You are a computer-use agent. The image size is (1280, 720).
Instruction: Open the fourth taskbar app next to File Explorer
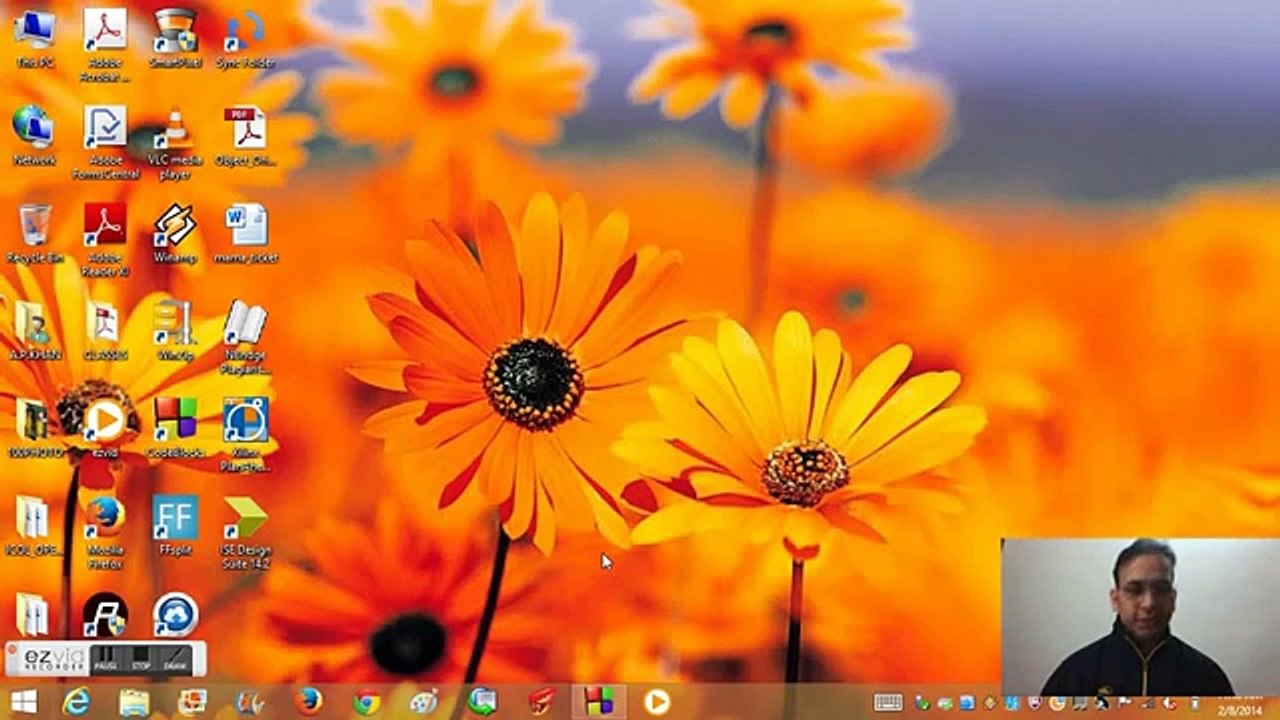click(x=192, y=702)
